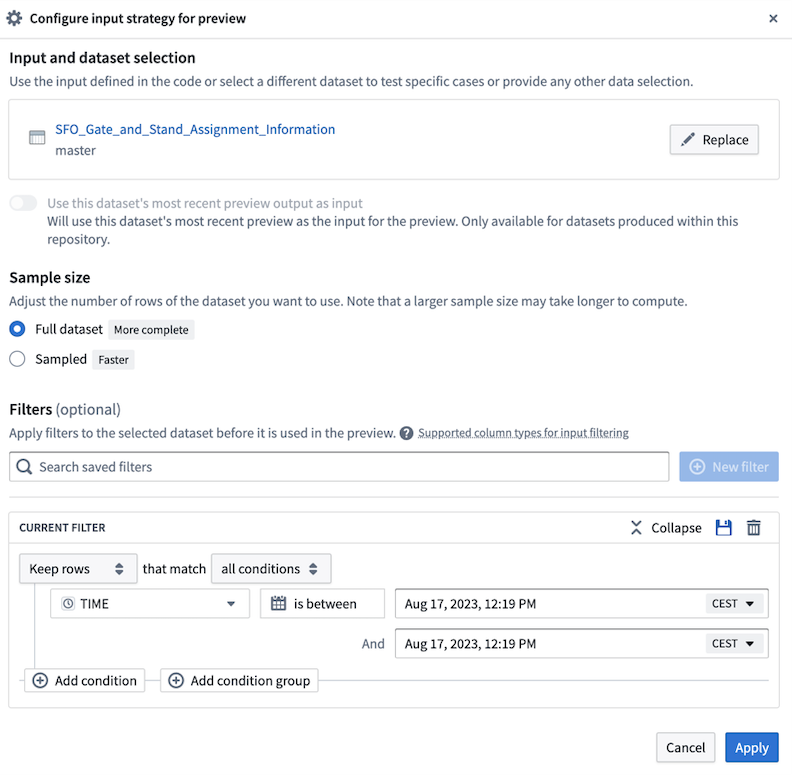792x776 pixels.
Task: Click the More complete tag
Action: (151, 330)
